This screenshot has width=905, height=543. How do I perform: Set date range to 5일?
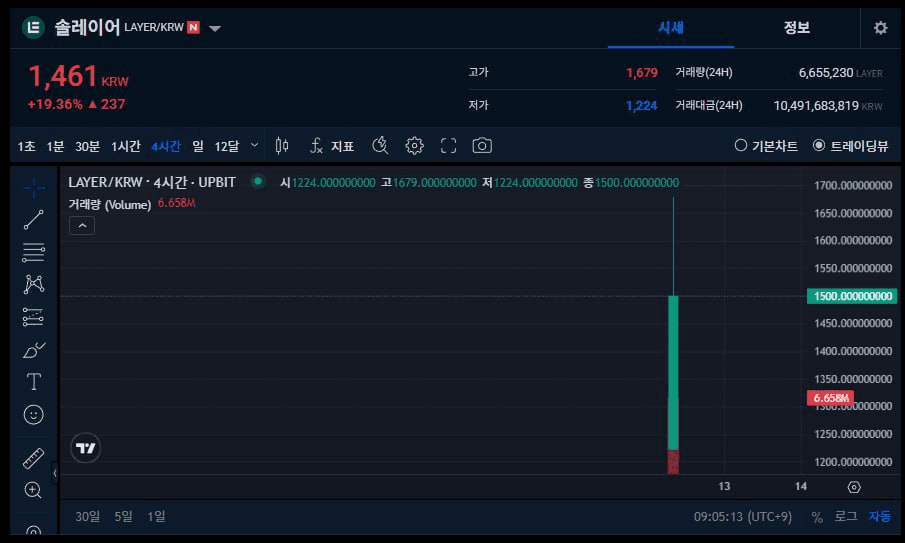pyautogui.click(x=124, y=516)
